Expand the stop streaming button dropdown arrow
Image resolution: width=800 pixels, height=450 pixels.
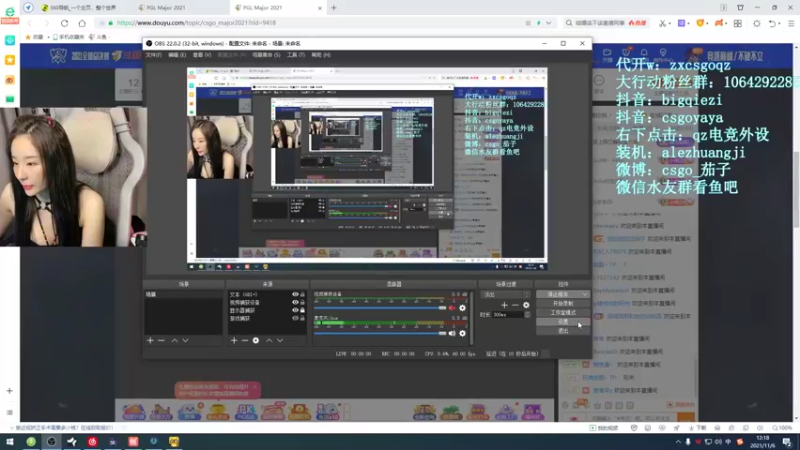point(585,294)
